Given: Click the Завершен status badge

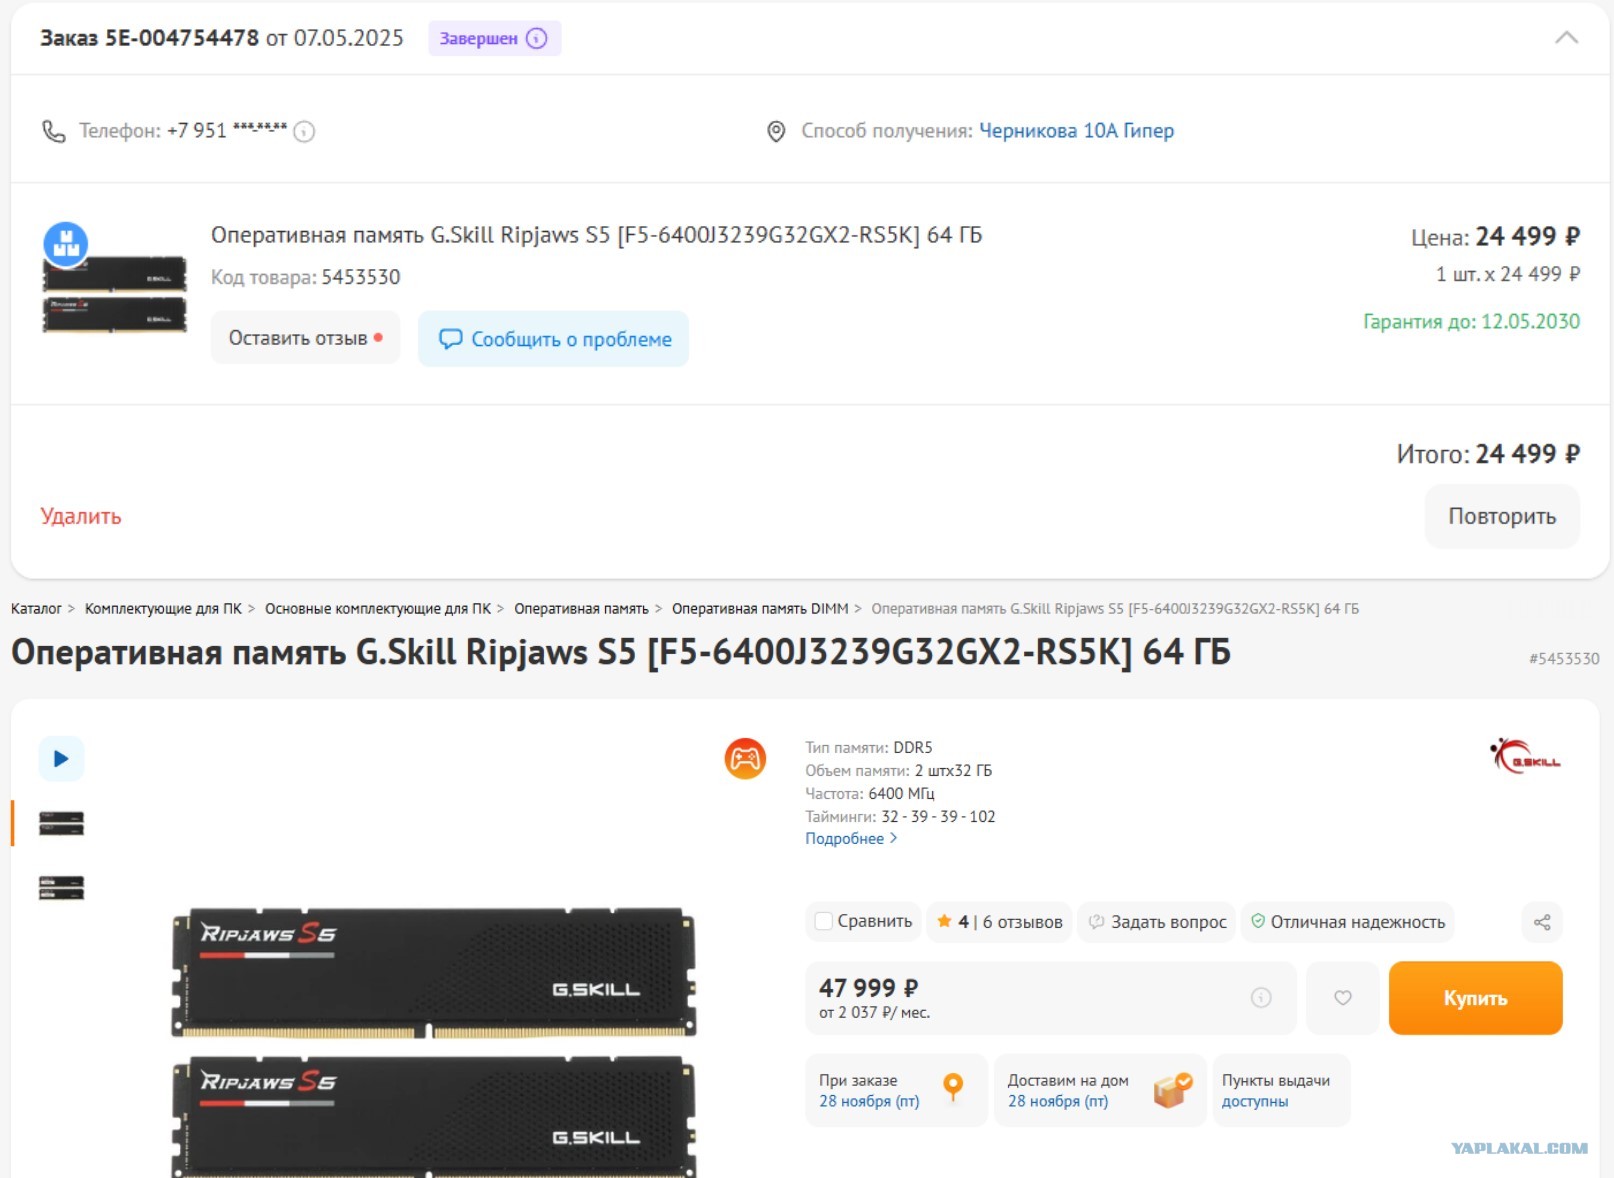Looking at the screenshot, I should coord(495,38).
